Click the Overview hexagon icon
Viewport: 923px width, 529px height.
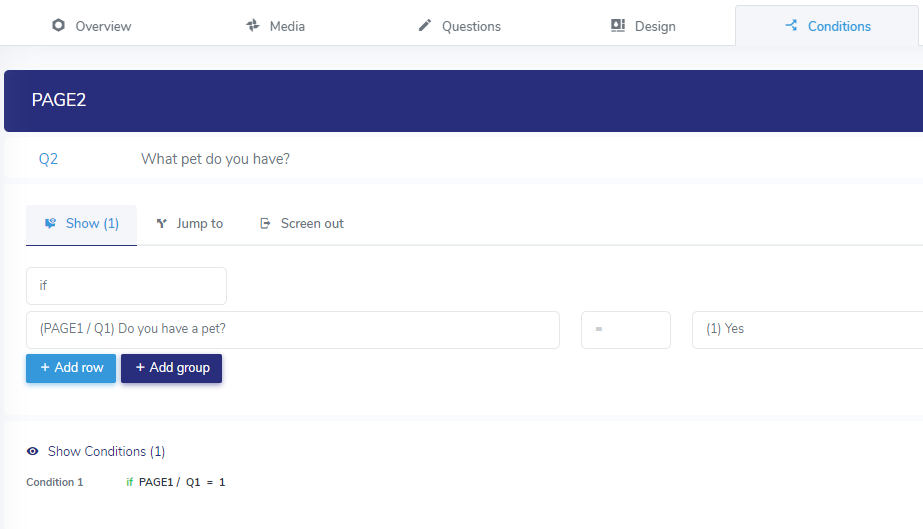(x=58, y=25)
